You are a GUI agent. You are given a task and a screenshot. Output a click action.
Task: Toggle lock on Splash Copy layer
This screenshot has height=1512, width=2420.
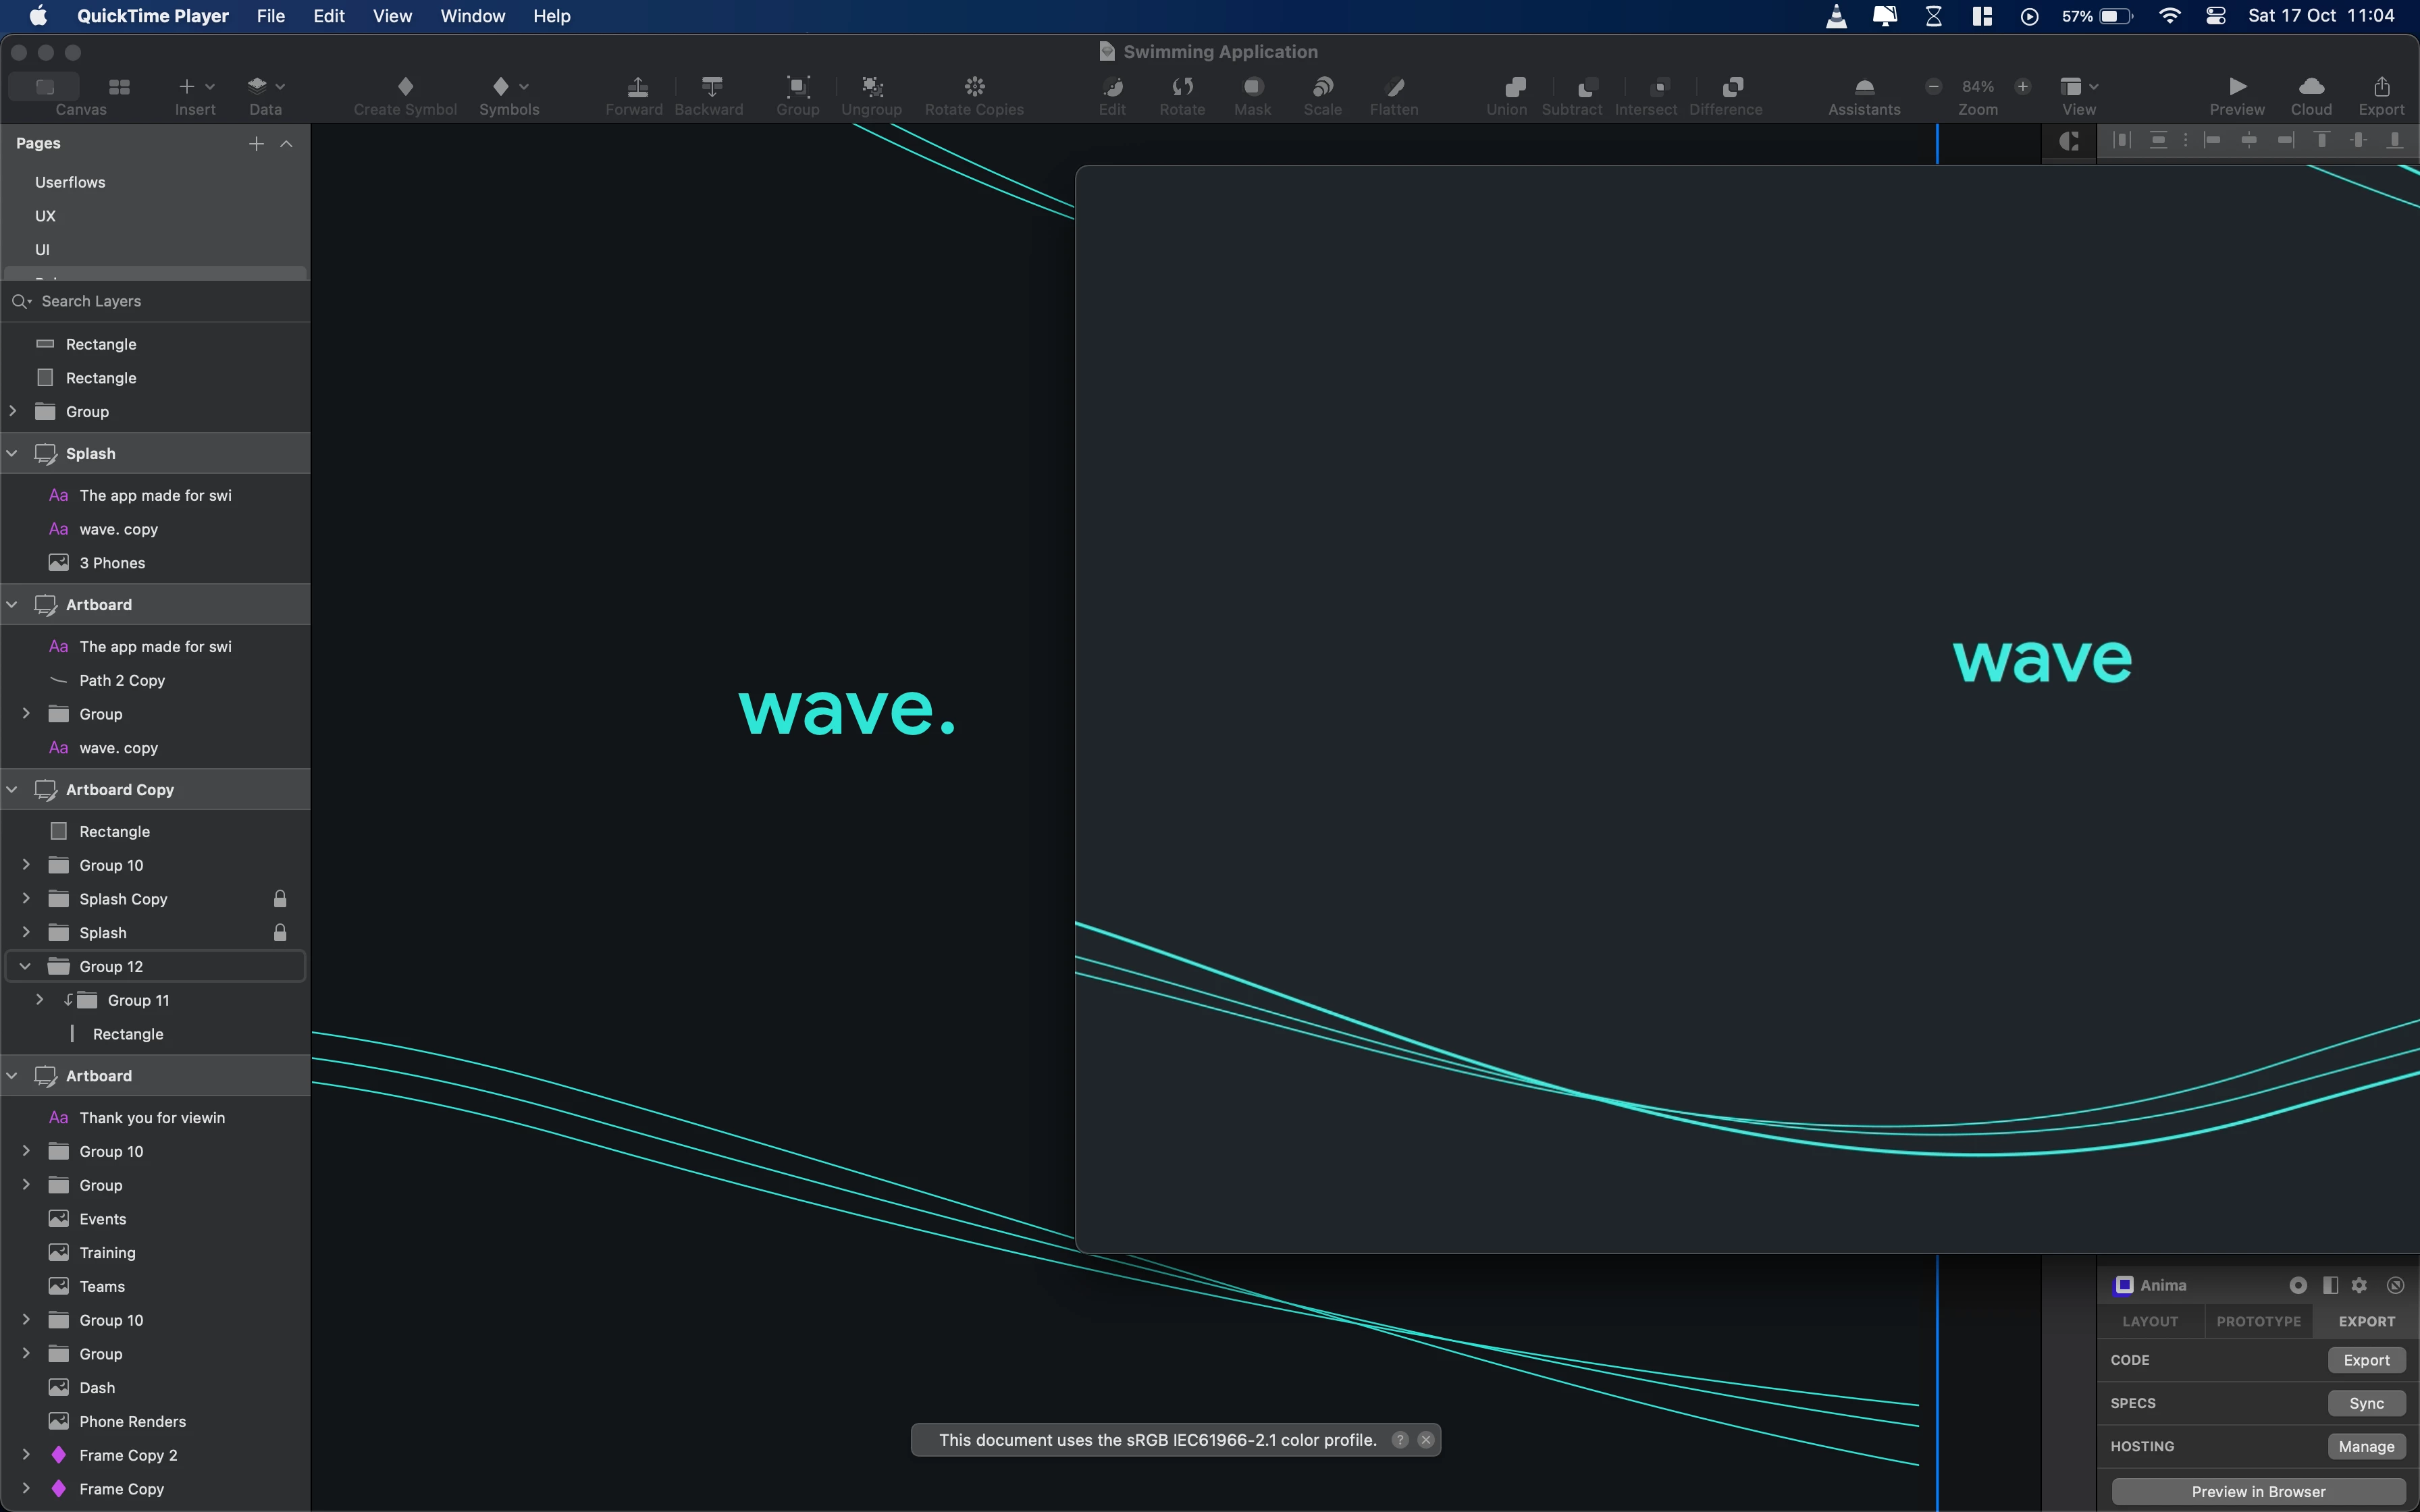click(280, 899)
